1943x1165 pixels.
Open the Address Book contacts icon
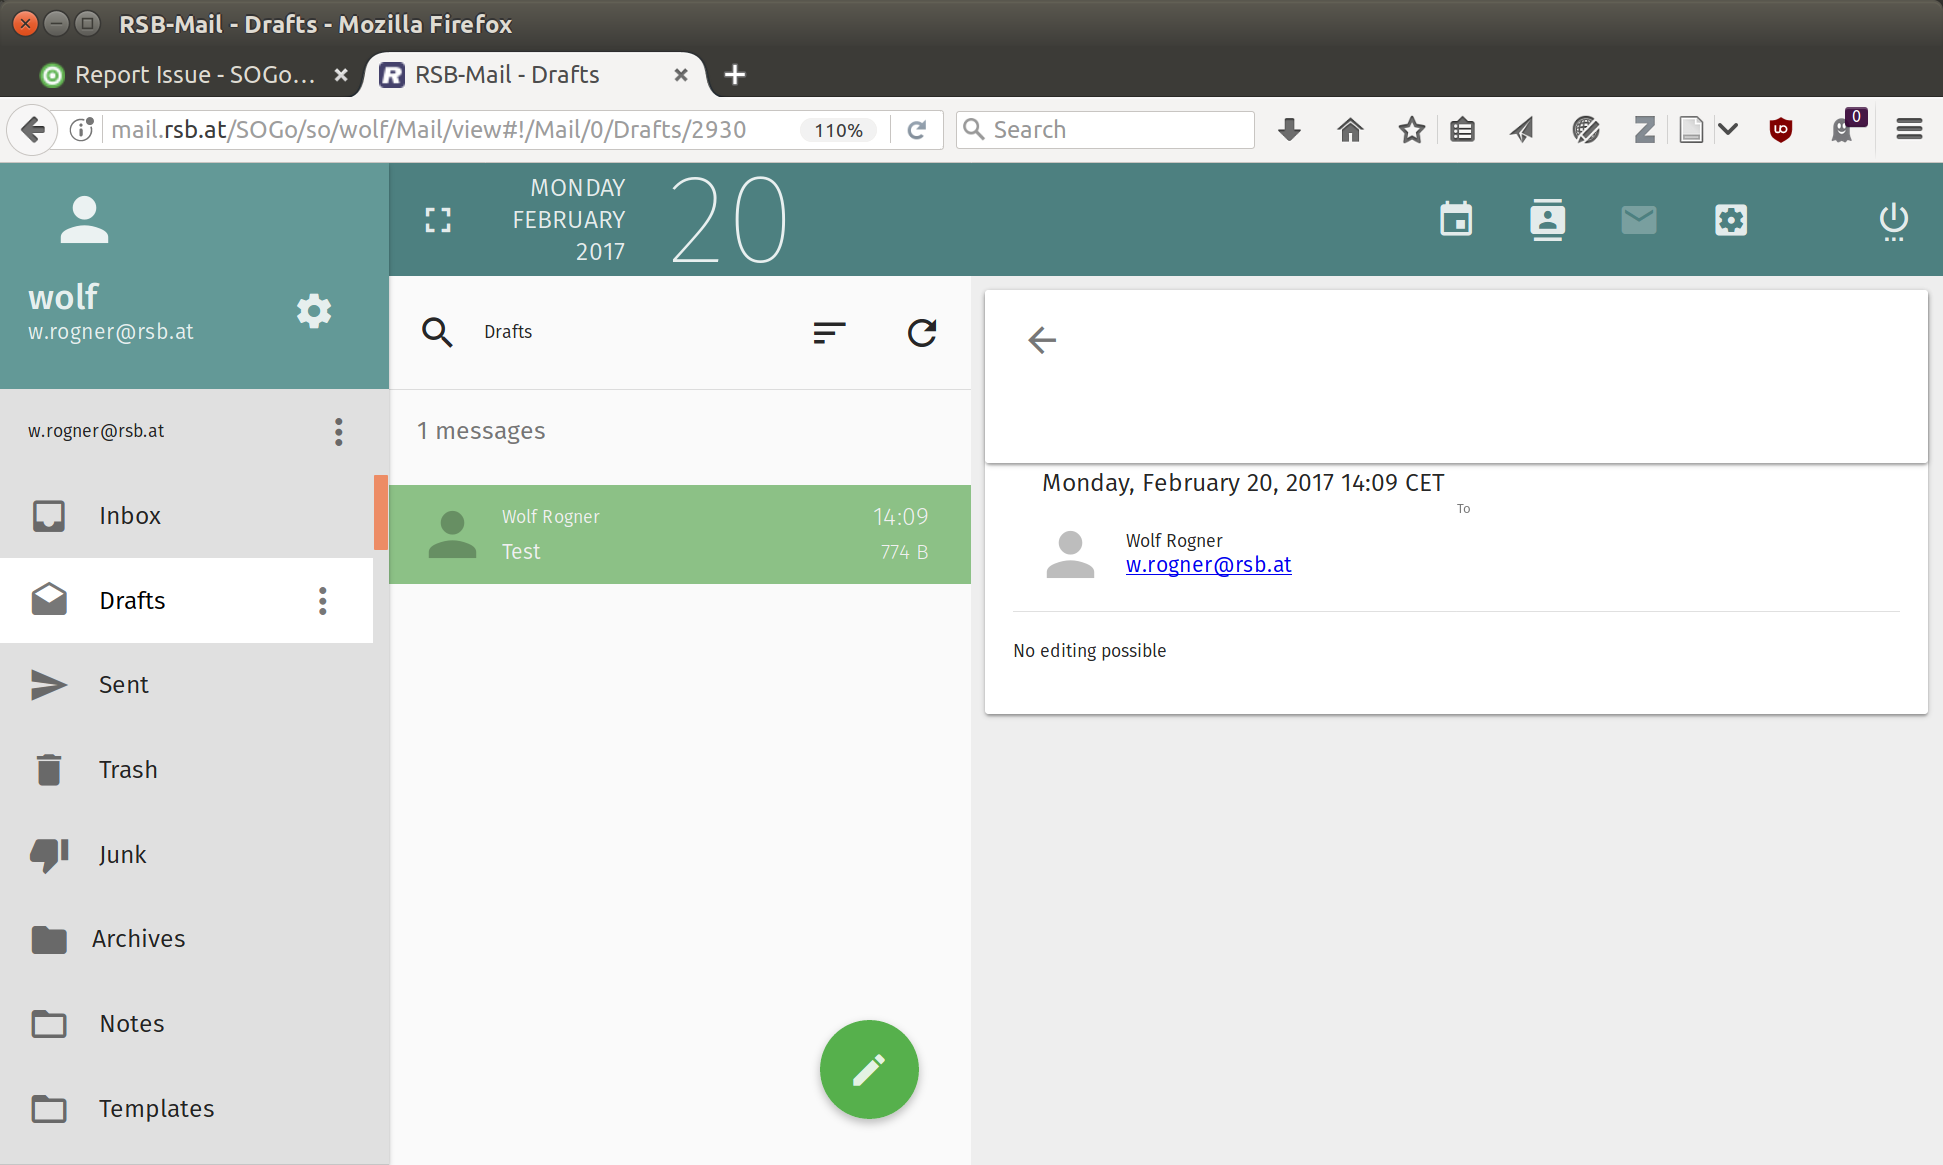(1547, 220)
